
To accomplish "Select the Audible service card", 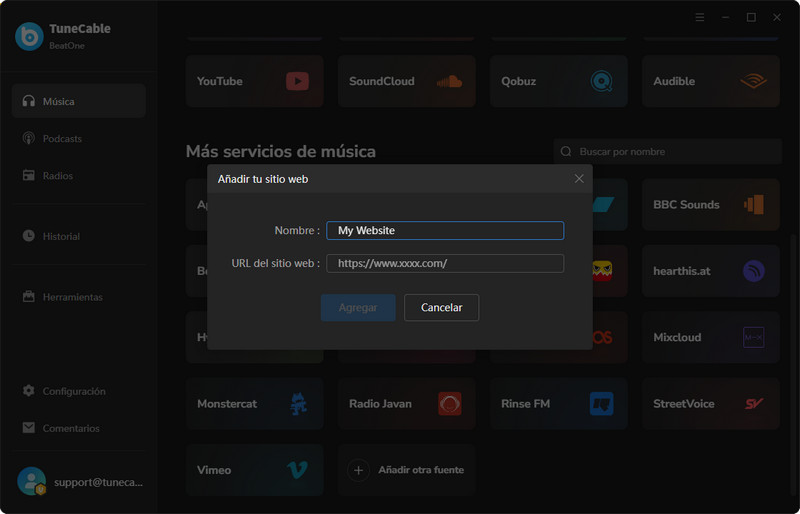I will [x=711, y=81].
